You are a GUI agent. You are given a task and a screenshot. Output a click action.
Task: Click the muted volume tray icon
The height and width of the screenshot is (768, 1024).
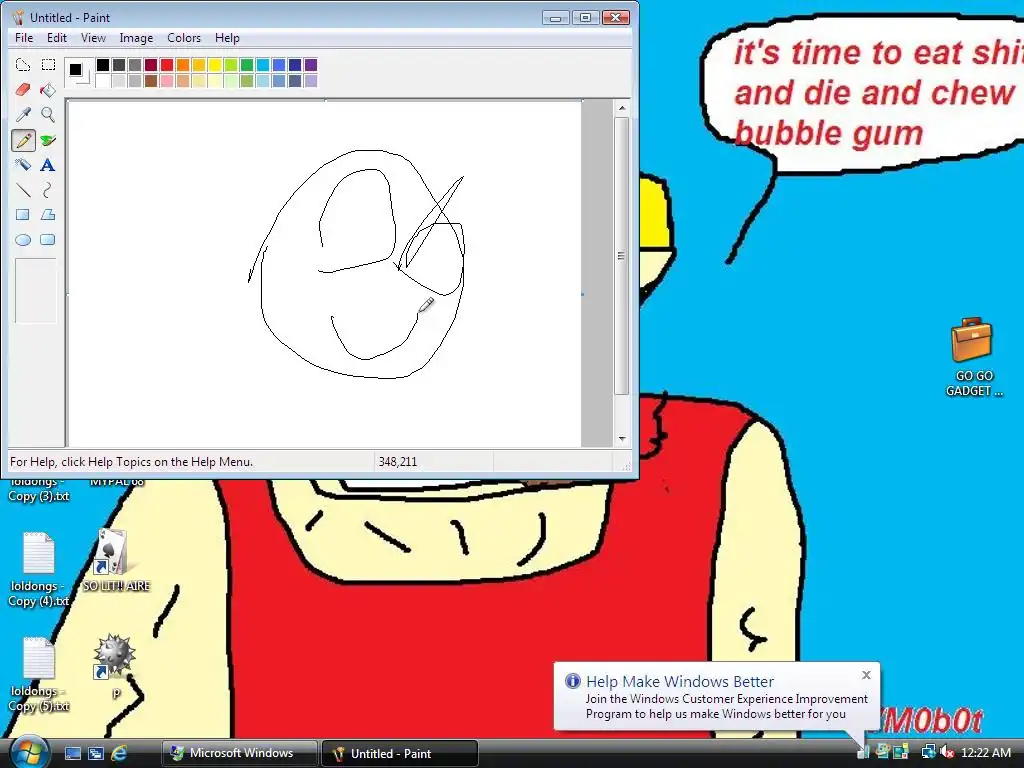(946, 753)
